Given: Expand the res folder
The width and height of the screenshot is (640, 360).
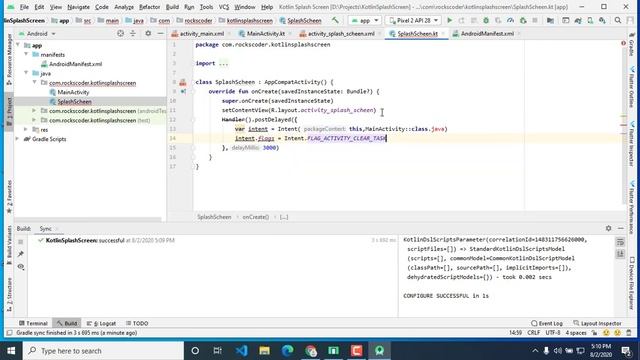Looking at the screenshot, I should [26, 129].
